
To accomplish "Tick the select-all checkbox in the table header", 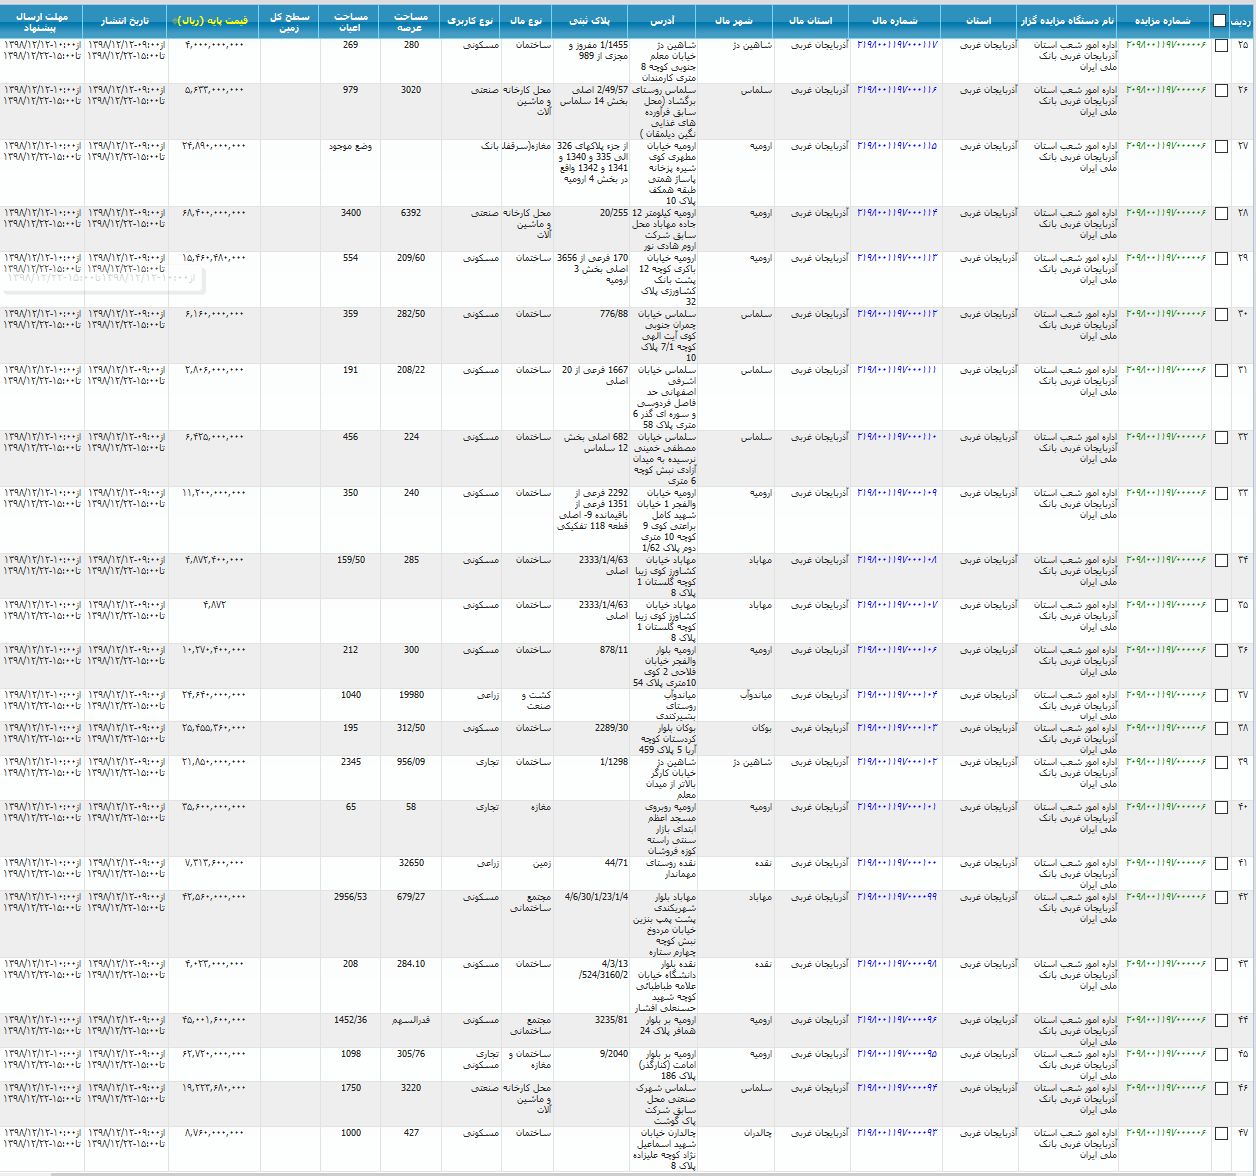I will point(1219,20).
